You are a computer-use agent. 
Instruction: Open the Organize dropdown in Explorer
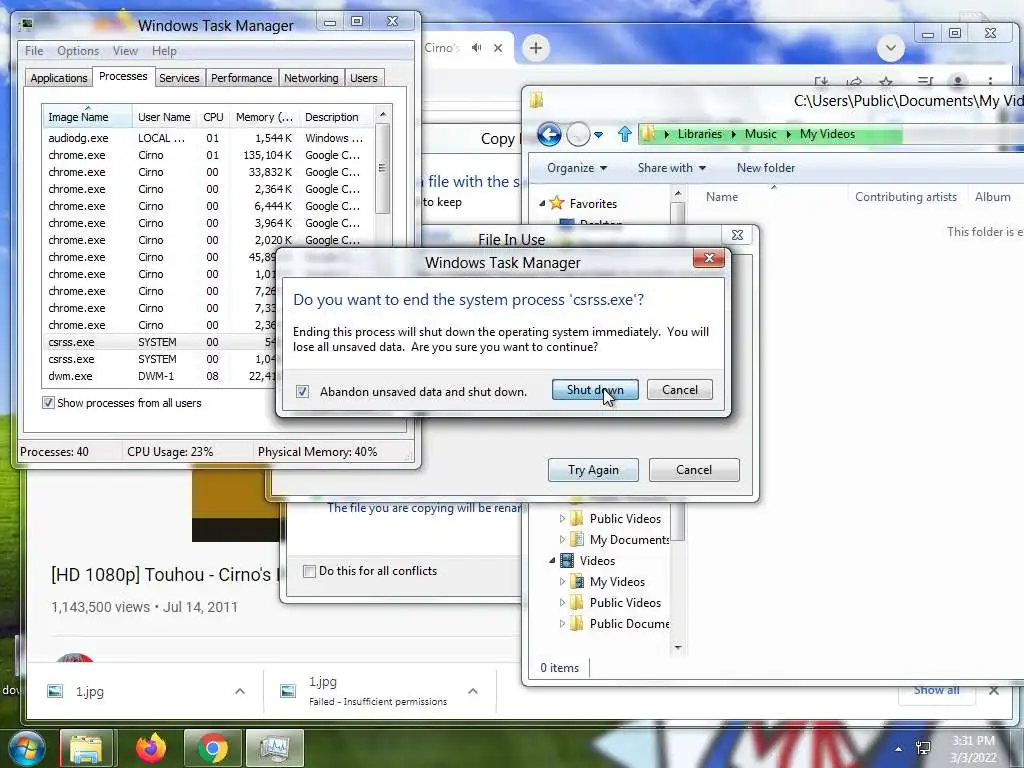coord(577,168)
